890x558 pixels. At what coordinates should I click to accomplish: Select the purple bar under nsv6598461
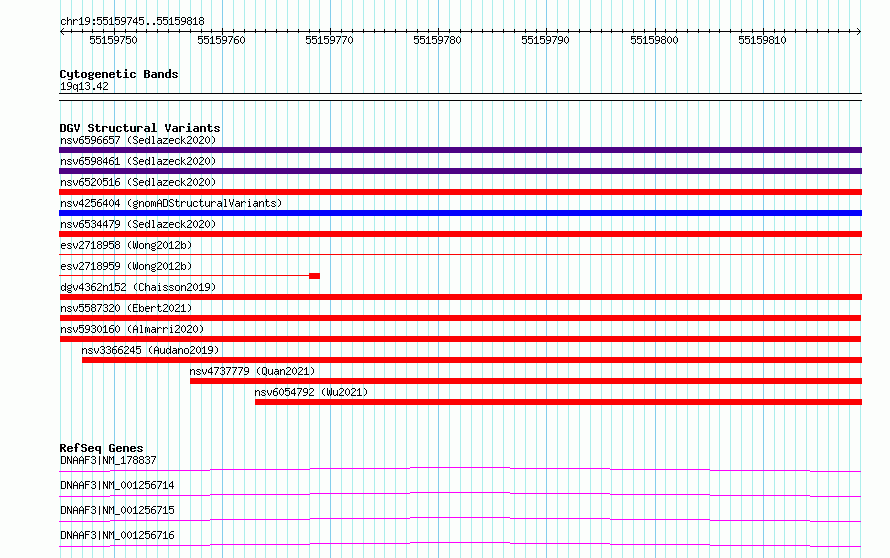click(x=460, y=171)
